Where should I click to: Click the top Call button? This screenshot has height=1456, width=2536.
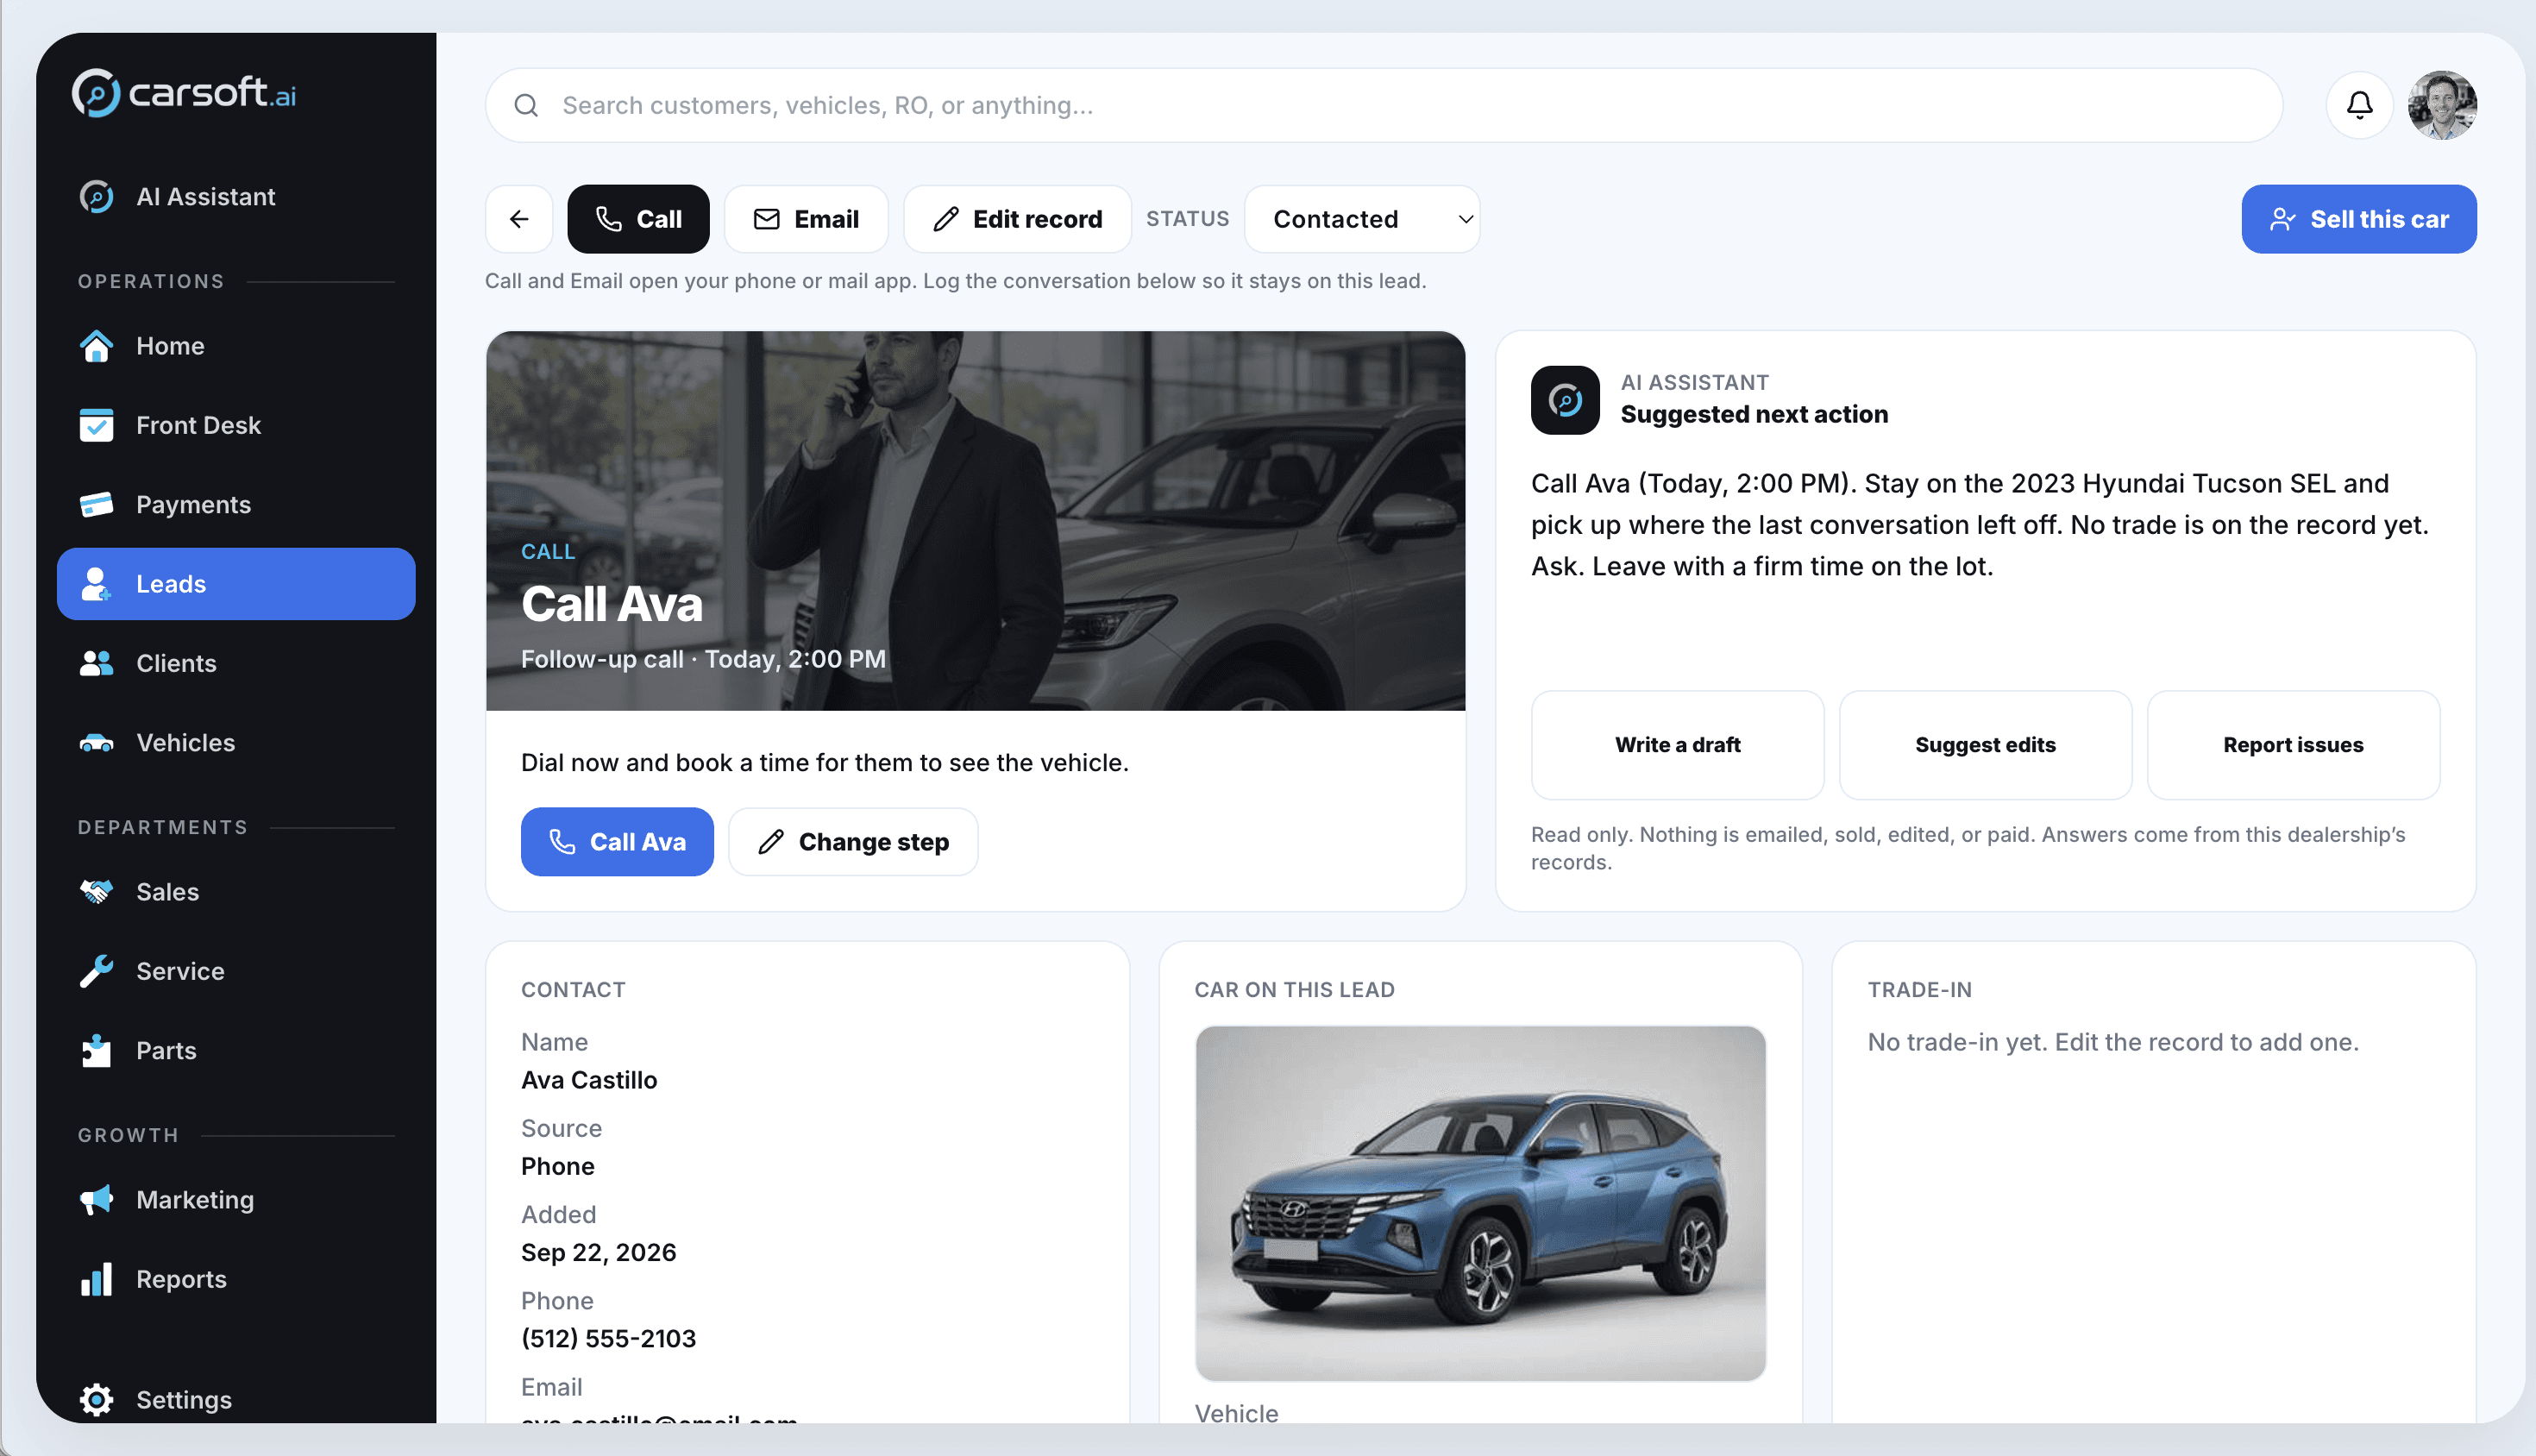pos(638,219)
